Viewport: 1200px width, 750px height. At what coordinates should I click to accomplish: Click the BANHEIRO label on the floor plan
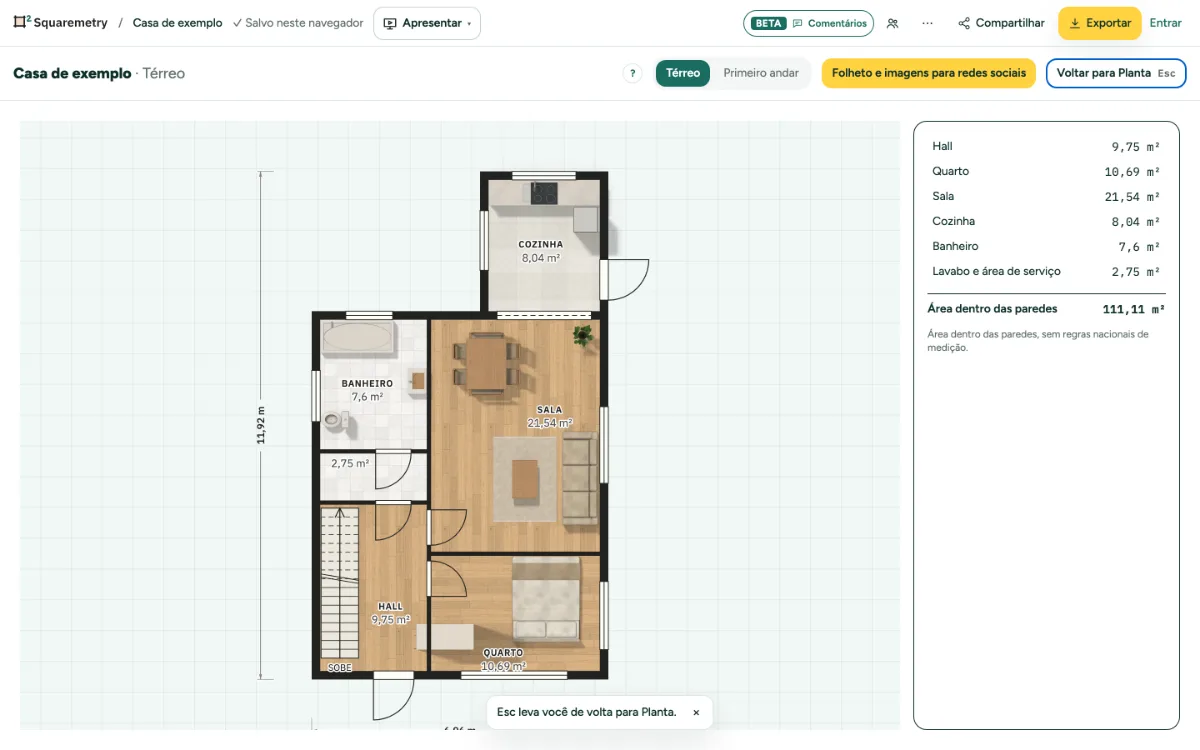(x=367, y=383)
